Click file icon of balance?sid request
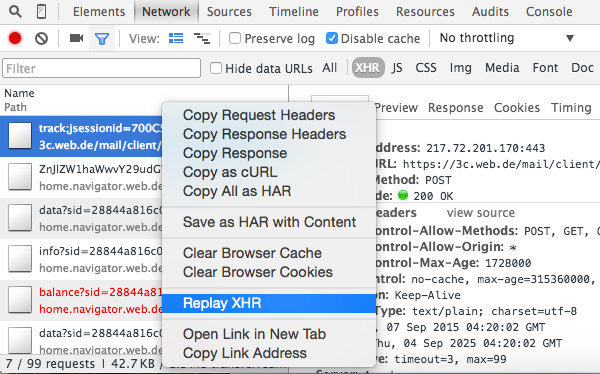Screen dimensions: 600x374 click(x=20, y=300)
